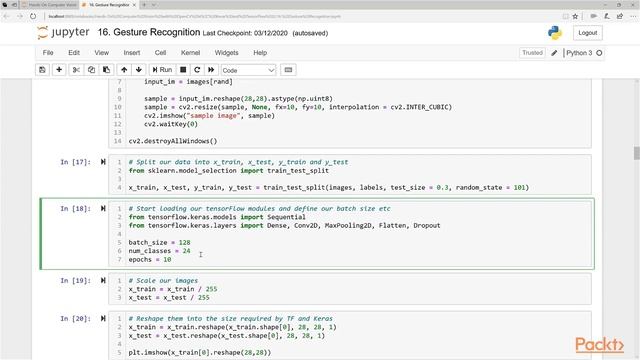Click the plt.imshow line in cell 20
640x360 pixels.
coord(200,352)
